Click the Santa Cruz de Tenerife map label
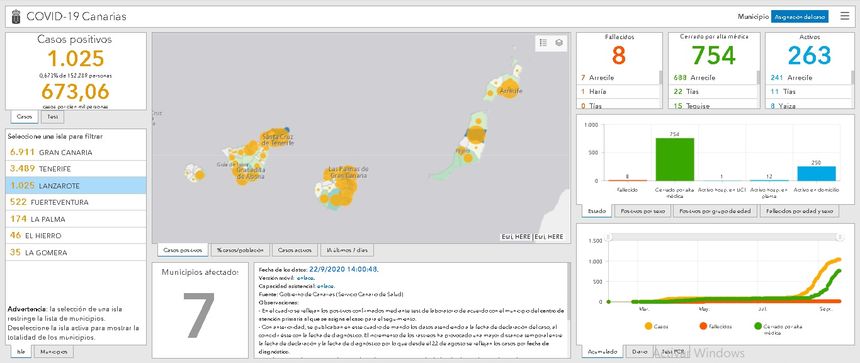860x363 pixels. (x=278, y=139)
